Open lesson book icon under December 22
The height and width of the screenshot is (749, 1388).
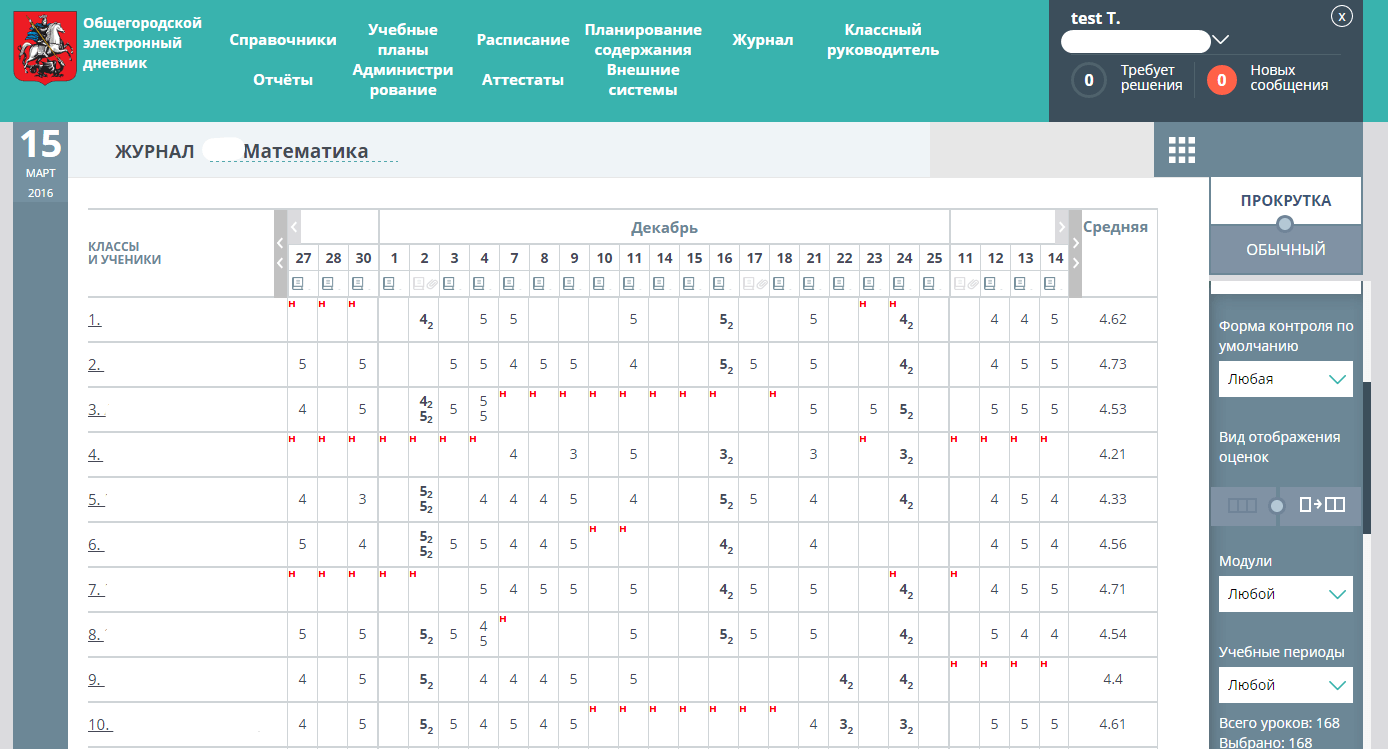[x=839, y=284]
